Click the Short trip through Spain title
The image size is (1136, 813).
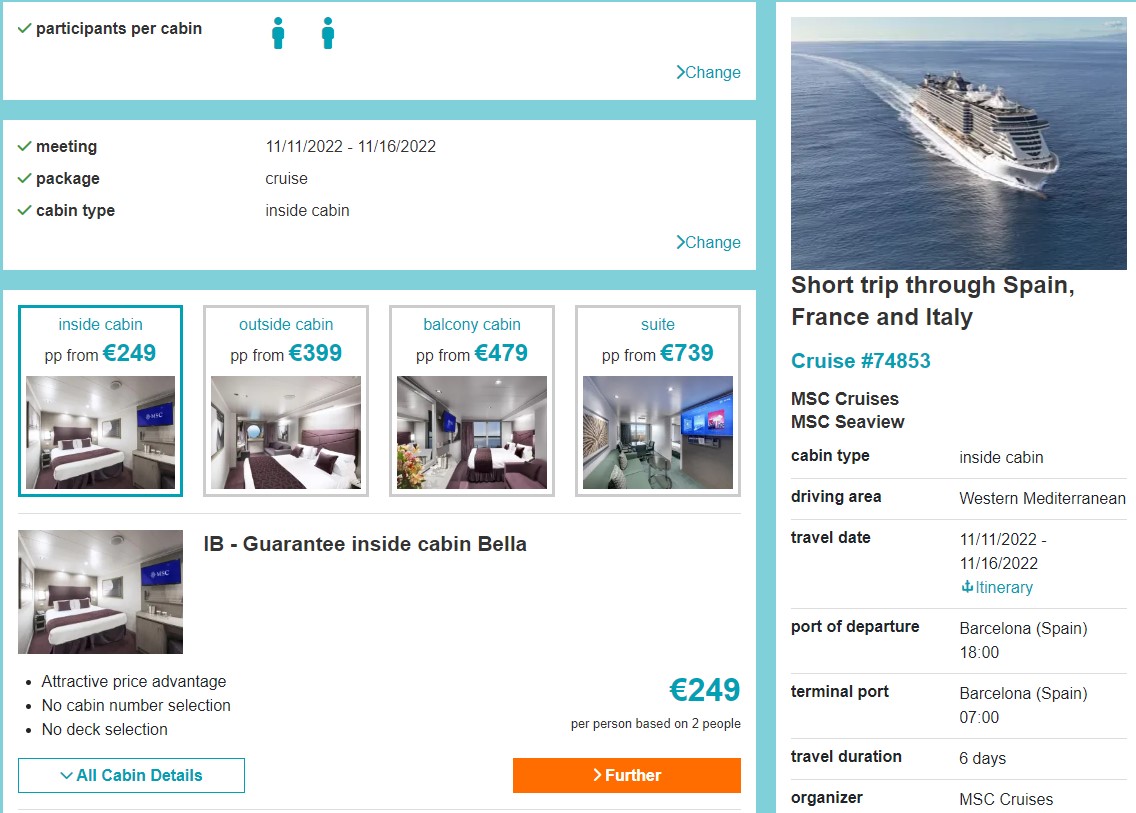932,301
